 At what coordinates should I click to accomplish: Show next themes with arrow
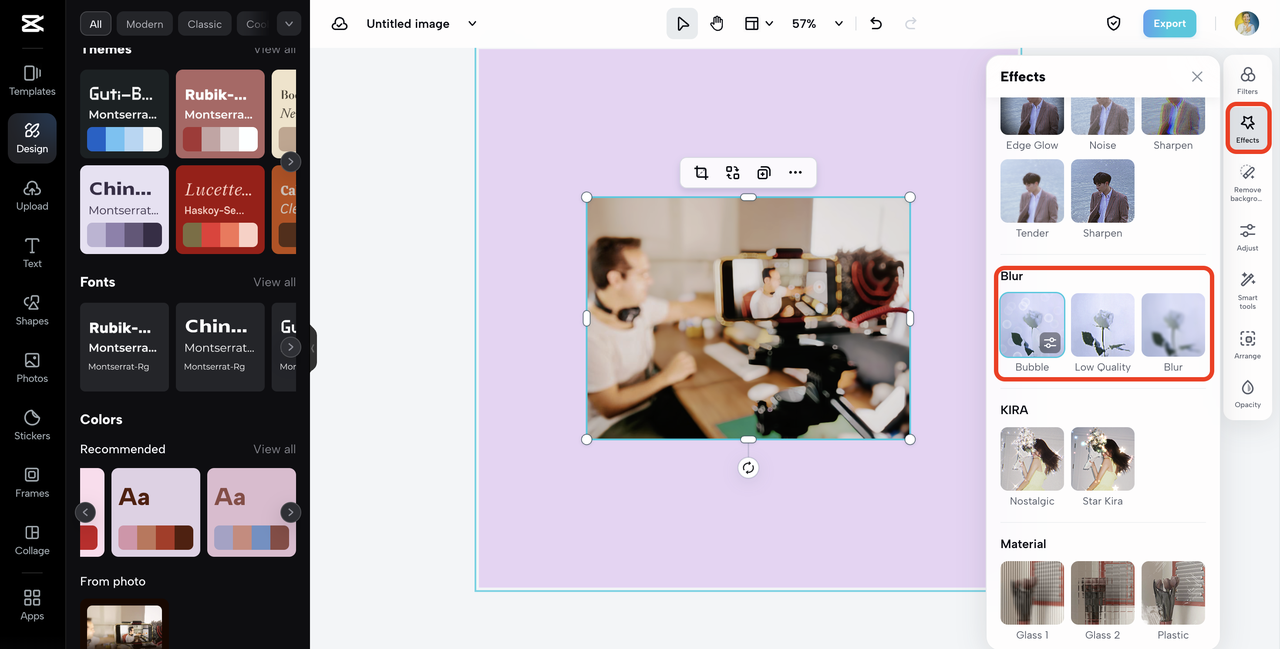[290, 161]
